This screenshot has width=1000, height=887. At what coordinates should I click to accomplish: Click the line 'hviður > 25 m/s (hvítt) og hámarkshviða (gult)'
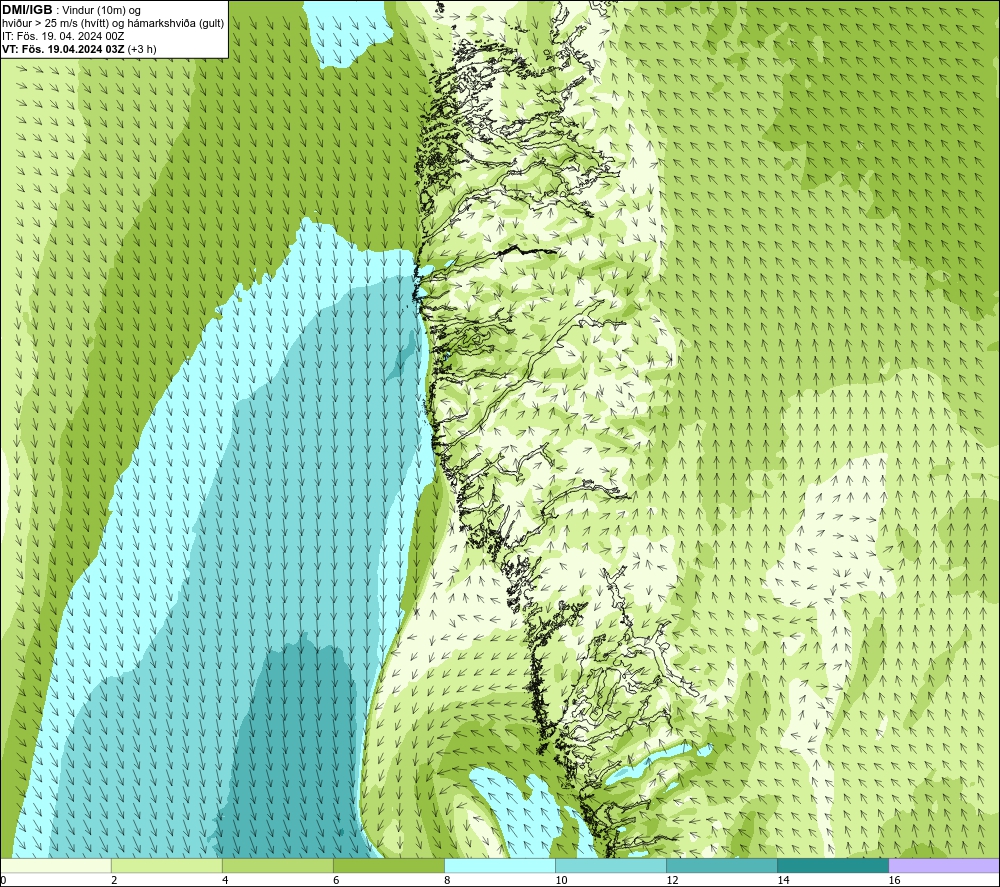(113, 24)
